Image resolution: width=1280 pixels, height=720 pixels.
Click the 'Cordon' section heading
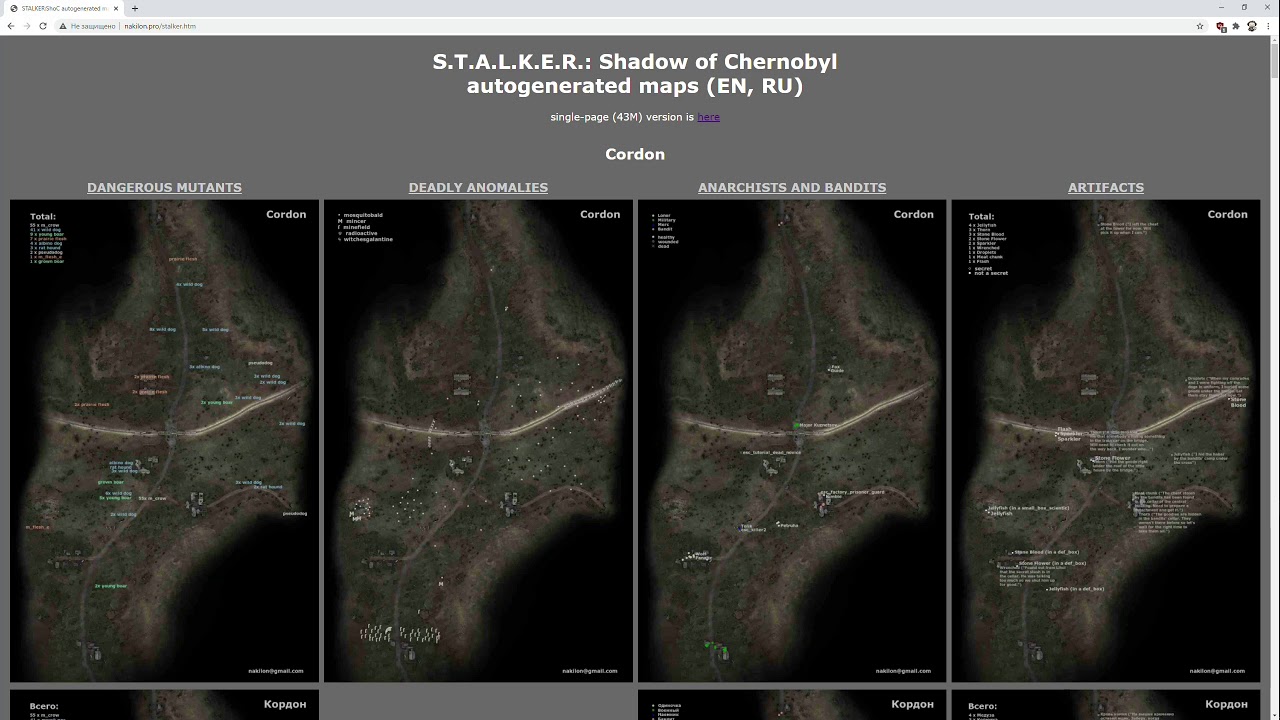coord(635,154)
